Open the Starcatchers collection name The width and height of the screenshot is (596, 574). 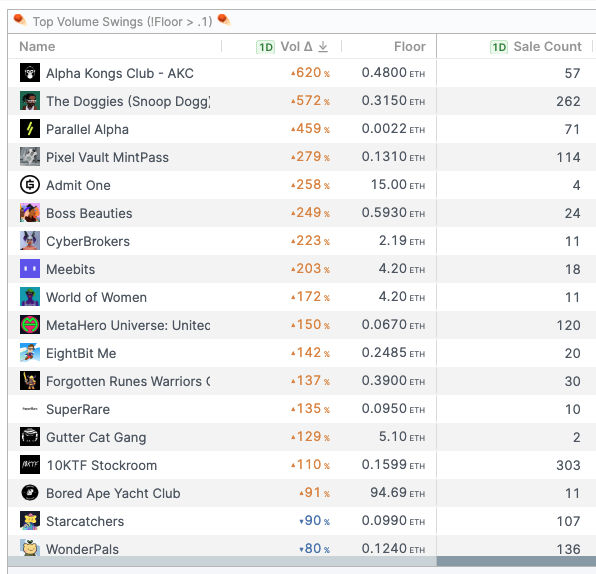pos(85,522)
